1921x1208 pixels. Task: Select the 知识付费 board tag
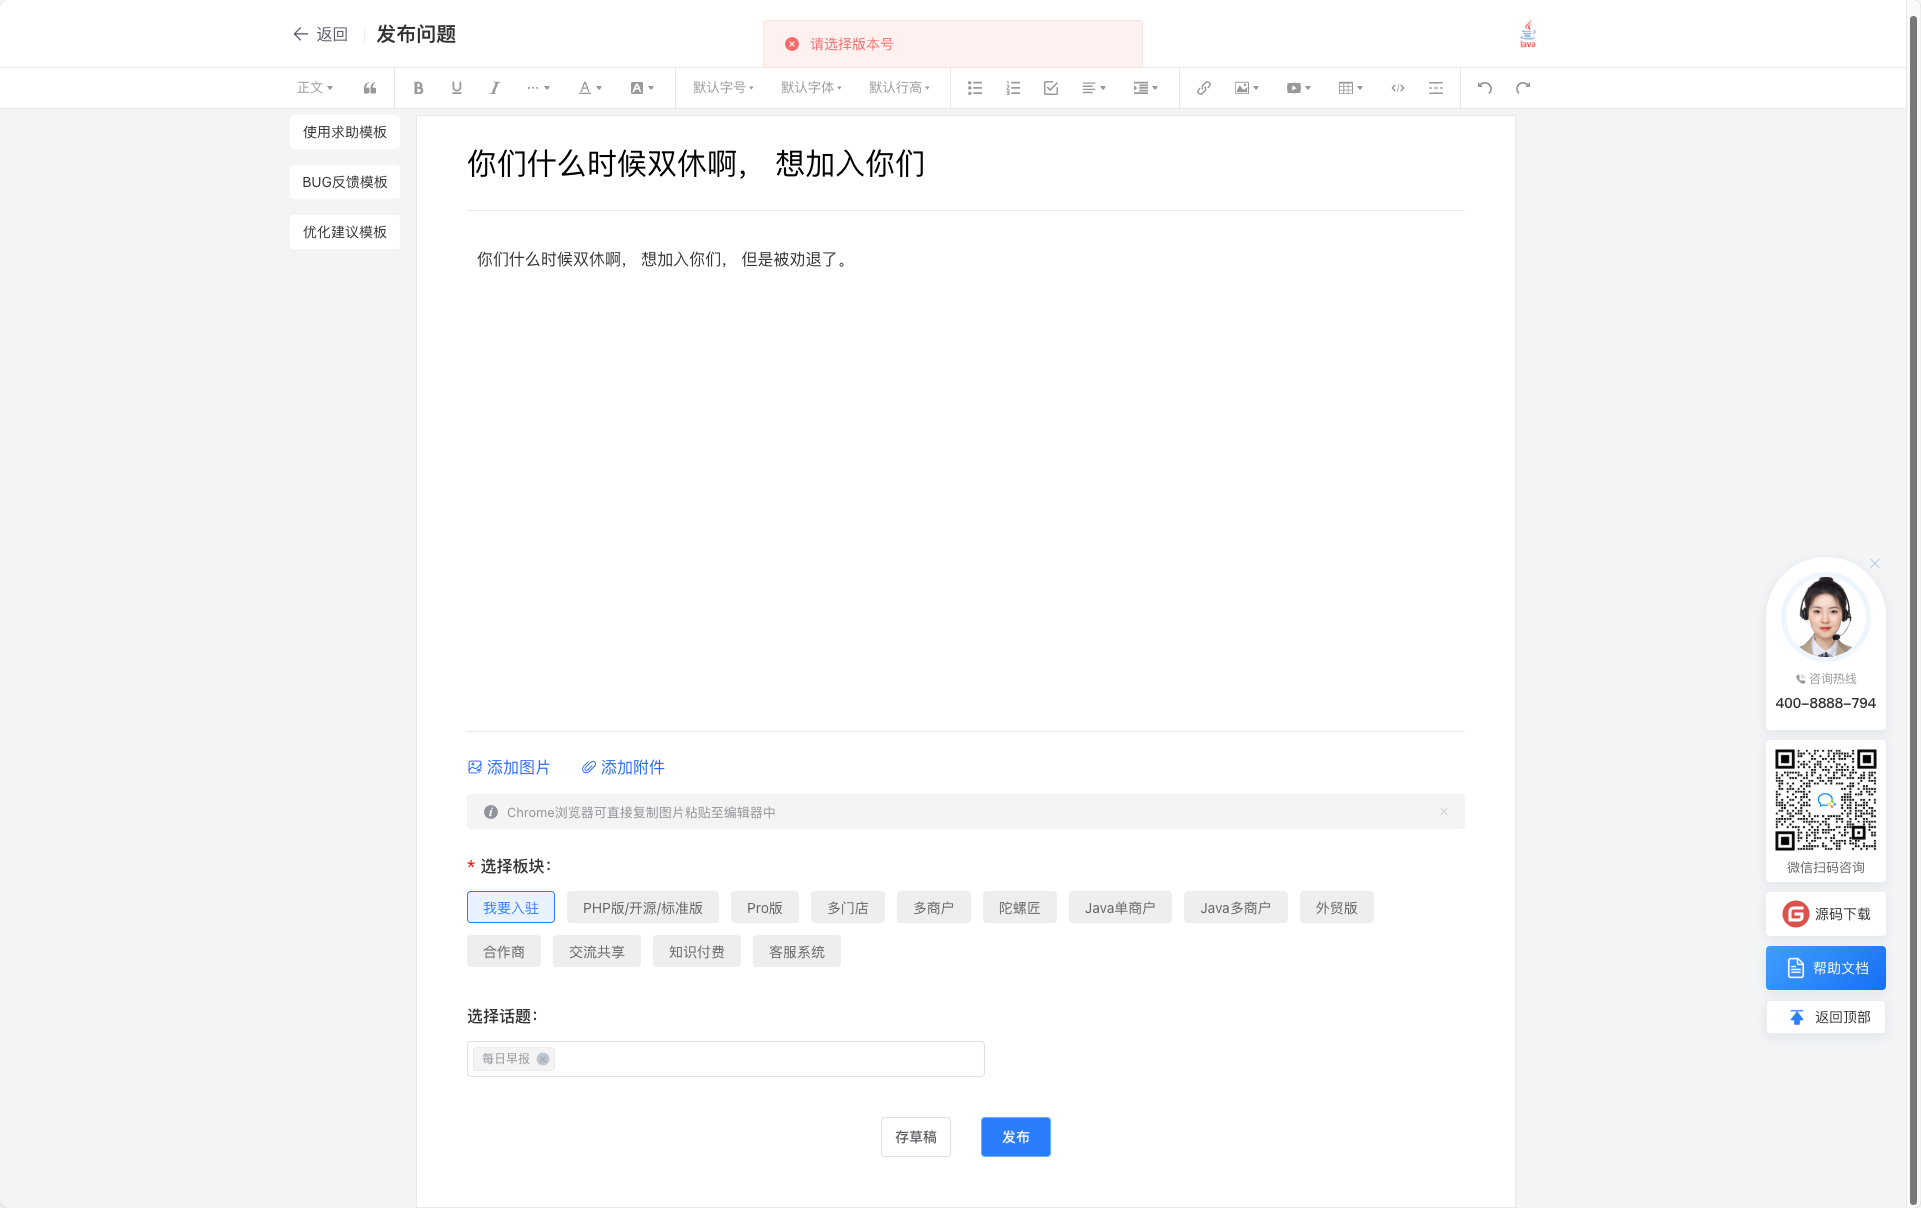[x=697, y=952]
